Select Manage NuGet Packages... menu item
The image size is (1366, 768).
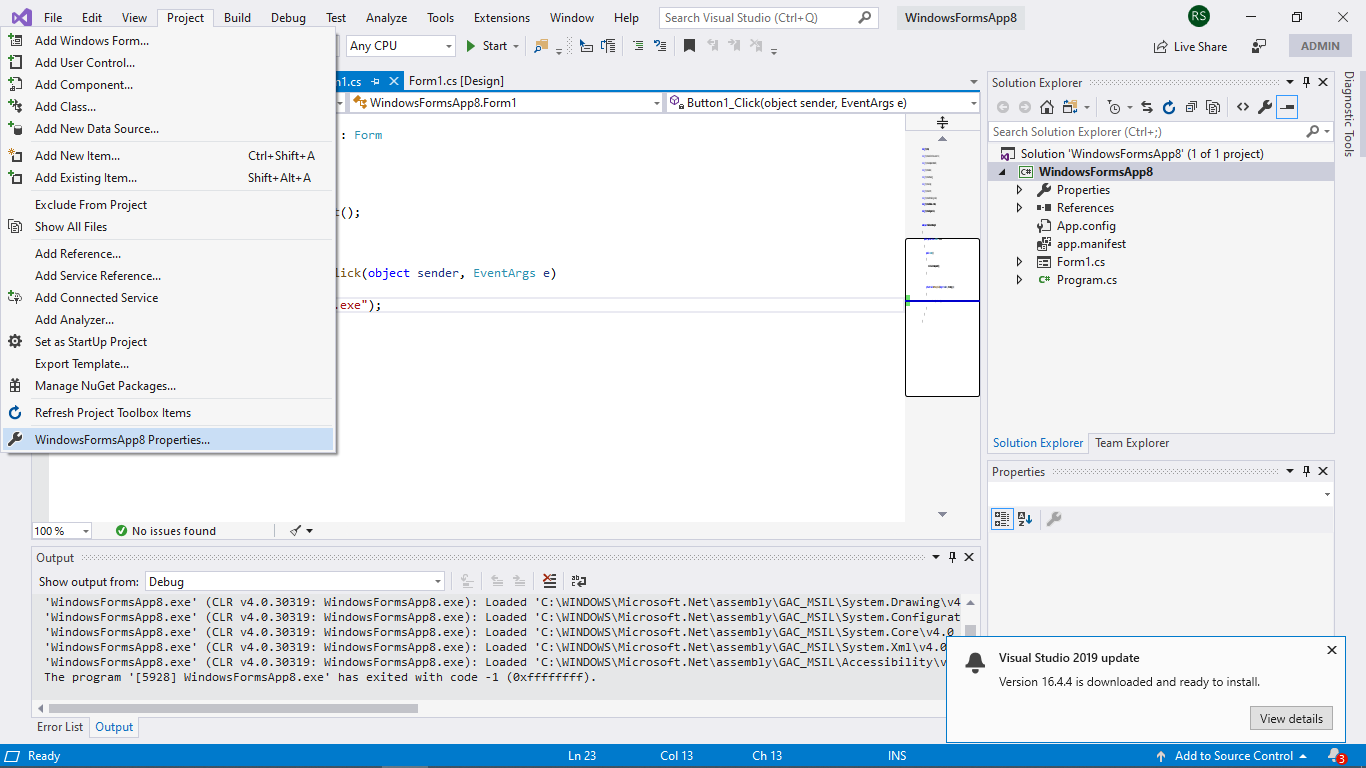[168, 386]
